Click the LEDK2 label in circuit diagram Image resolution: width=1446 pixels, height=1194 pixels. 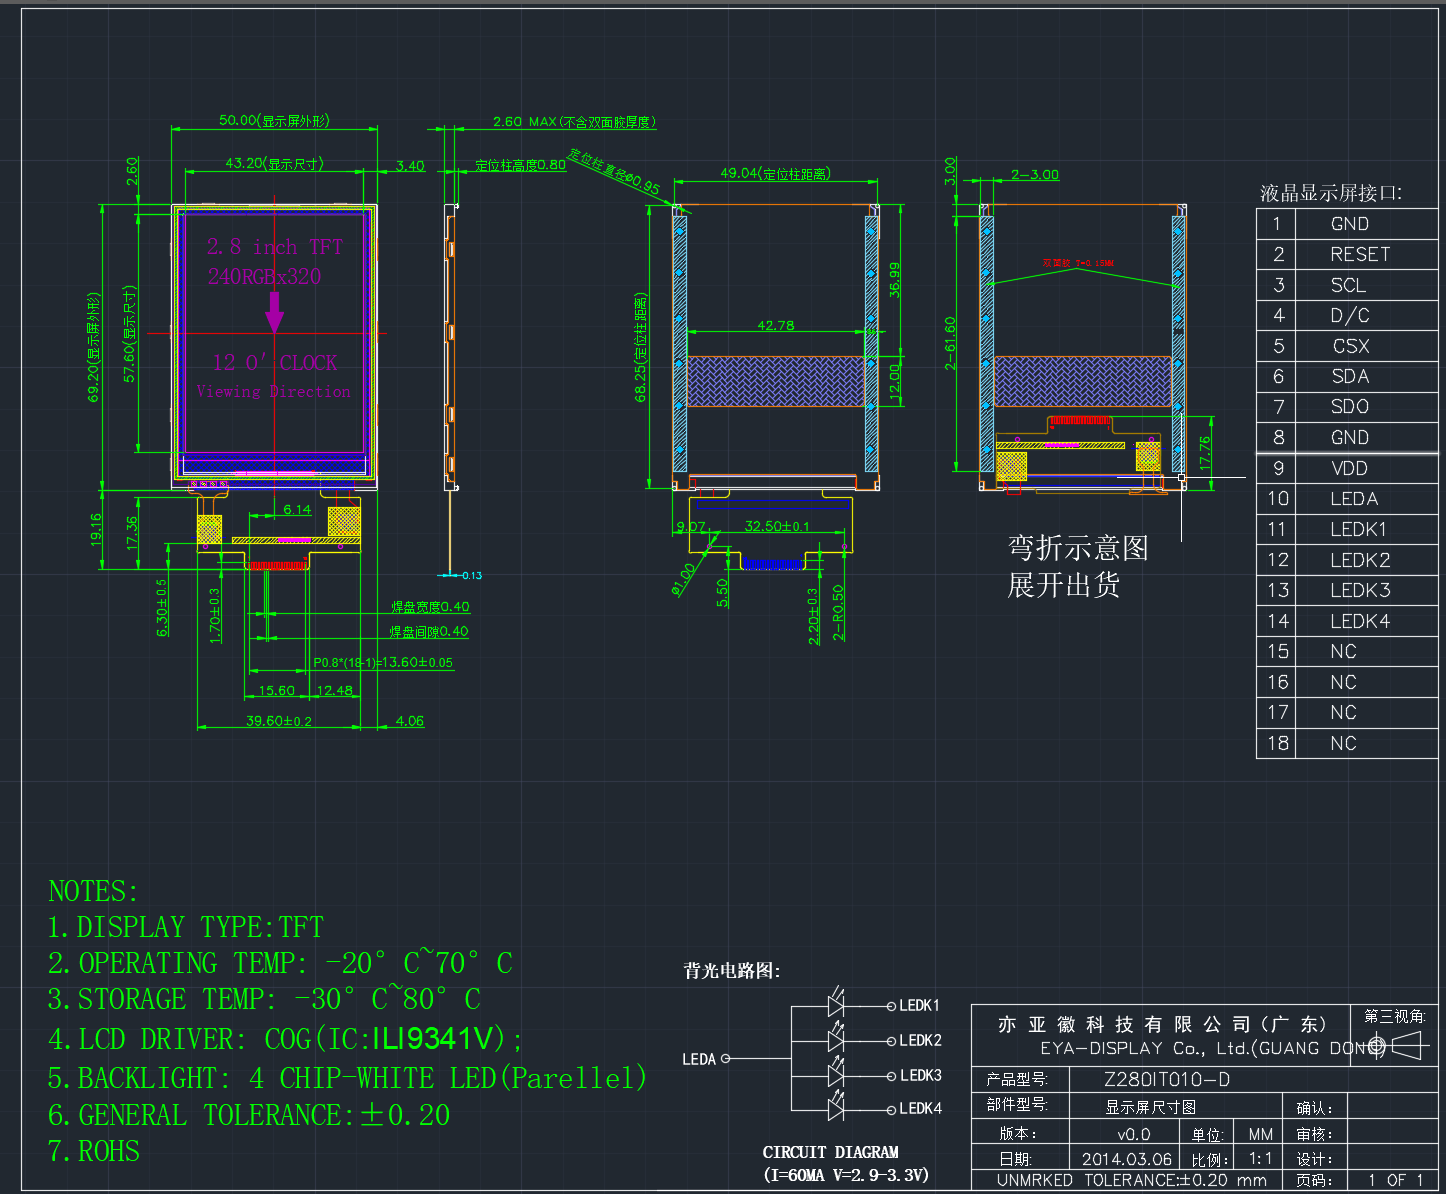tap(920, 1040)
